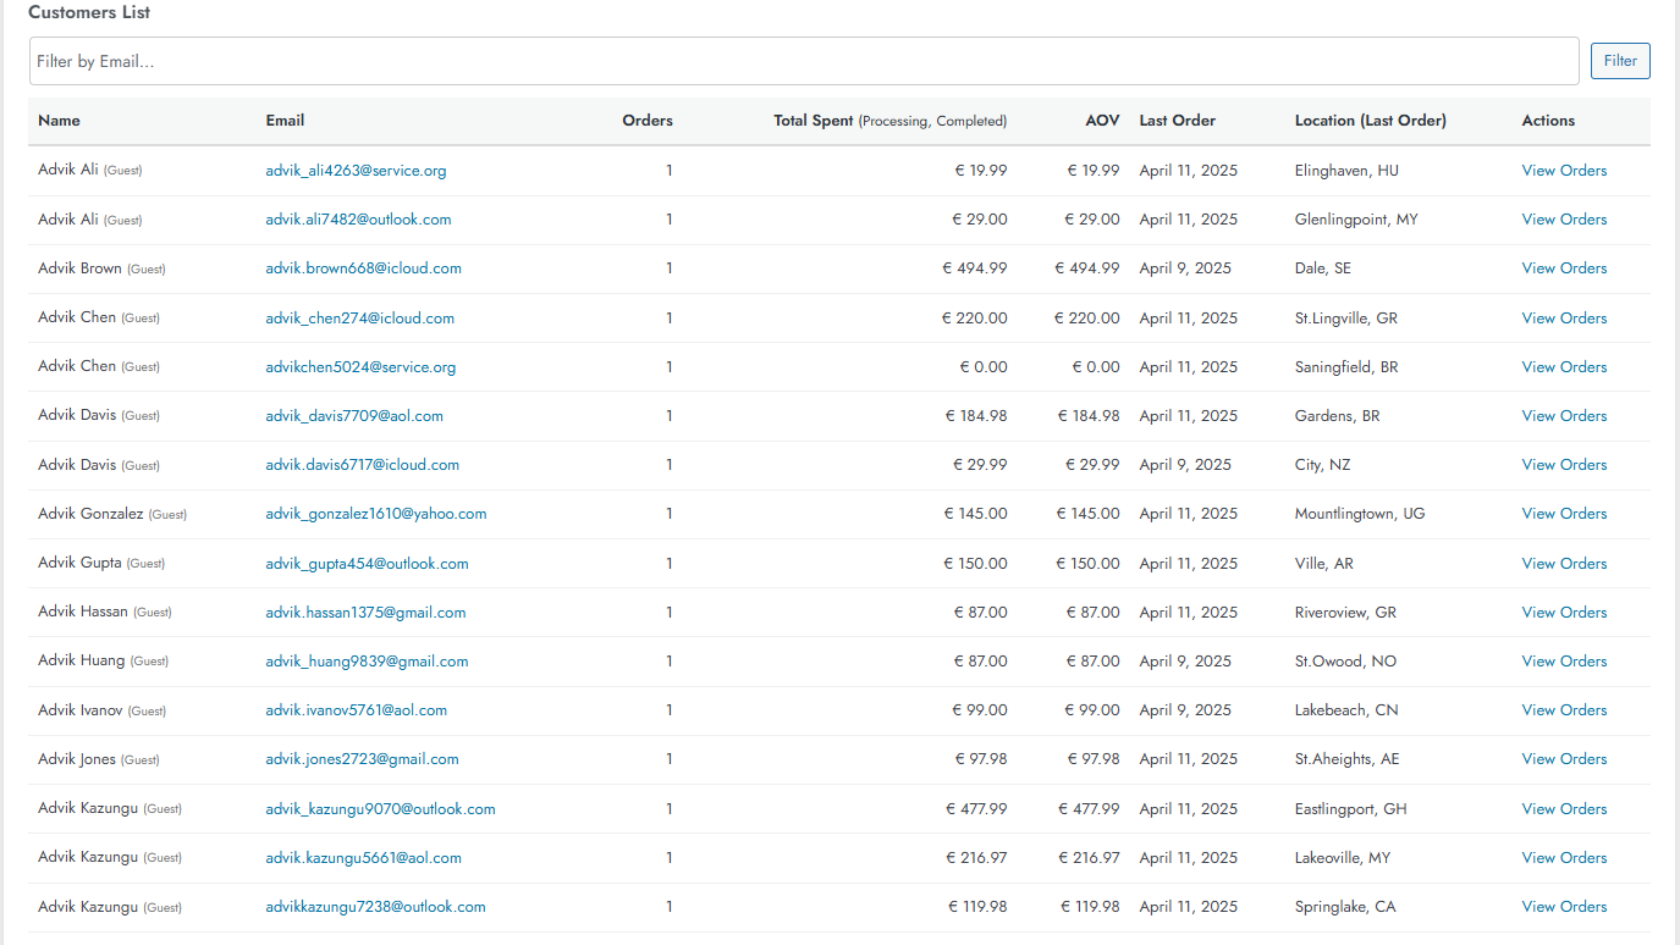Screen dimensions: 1680x945
Task: View Orders for Advik Ivanov
Action: tap(1564, 711)
